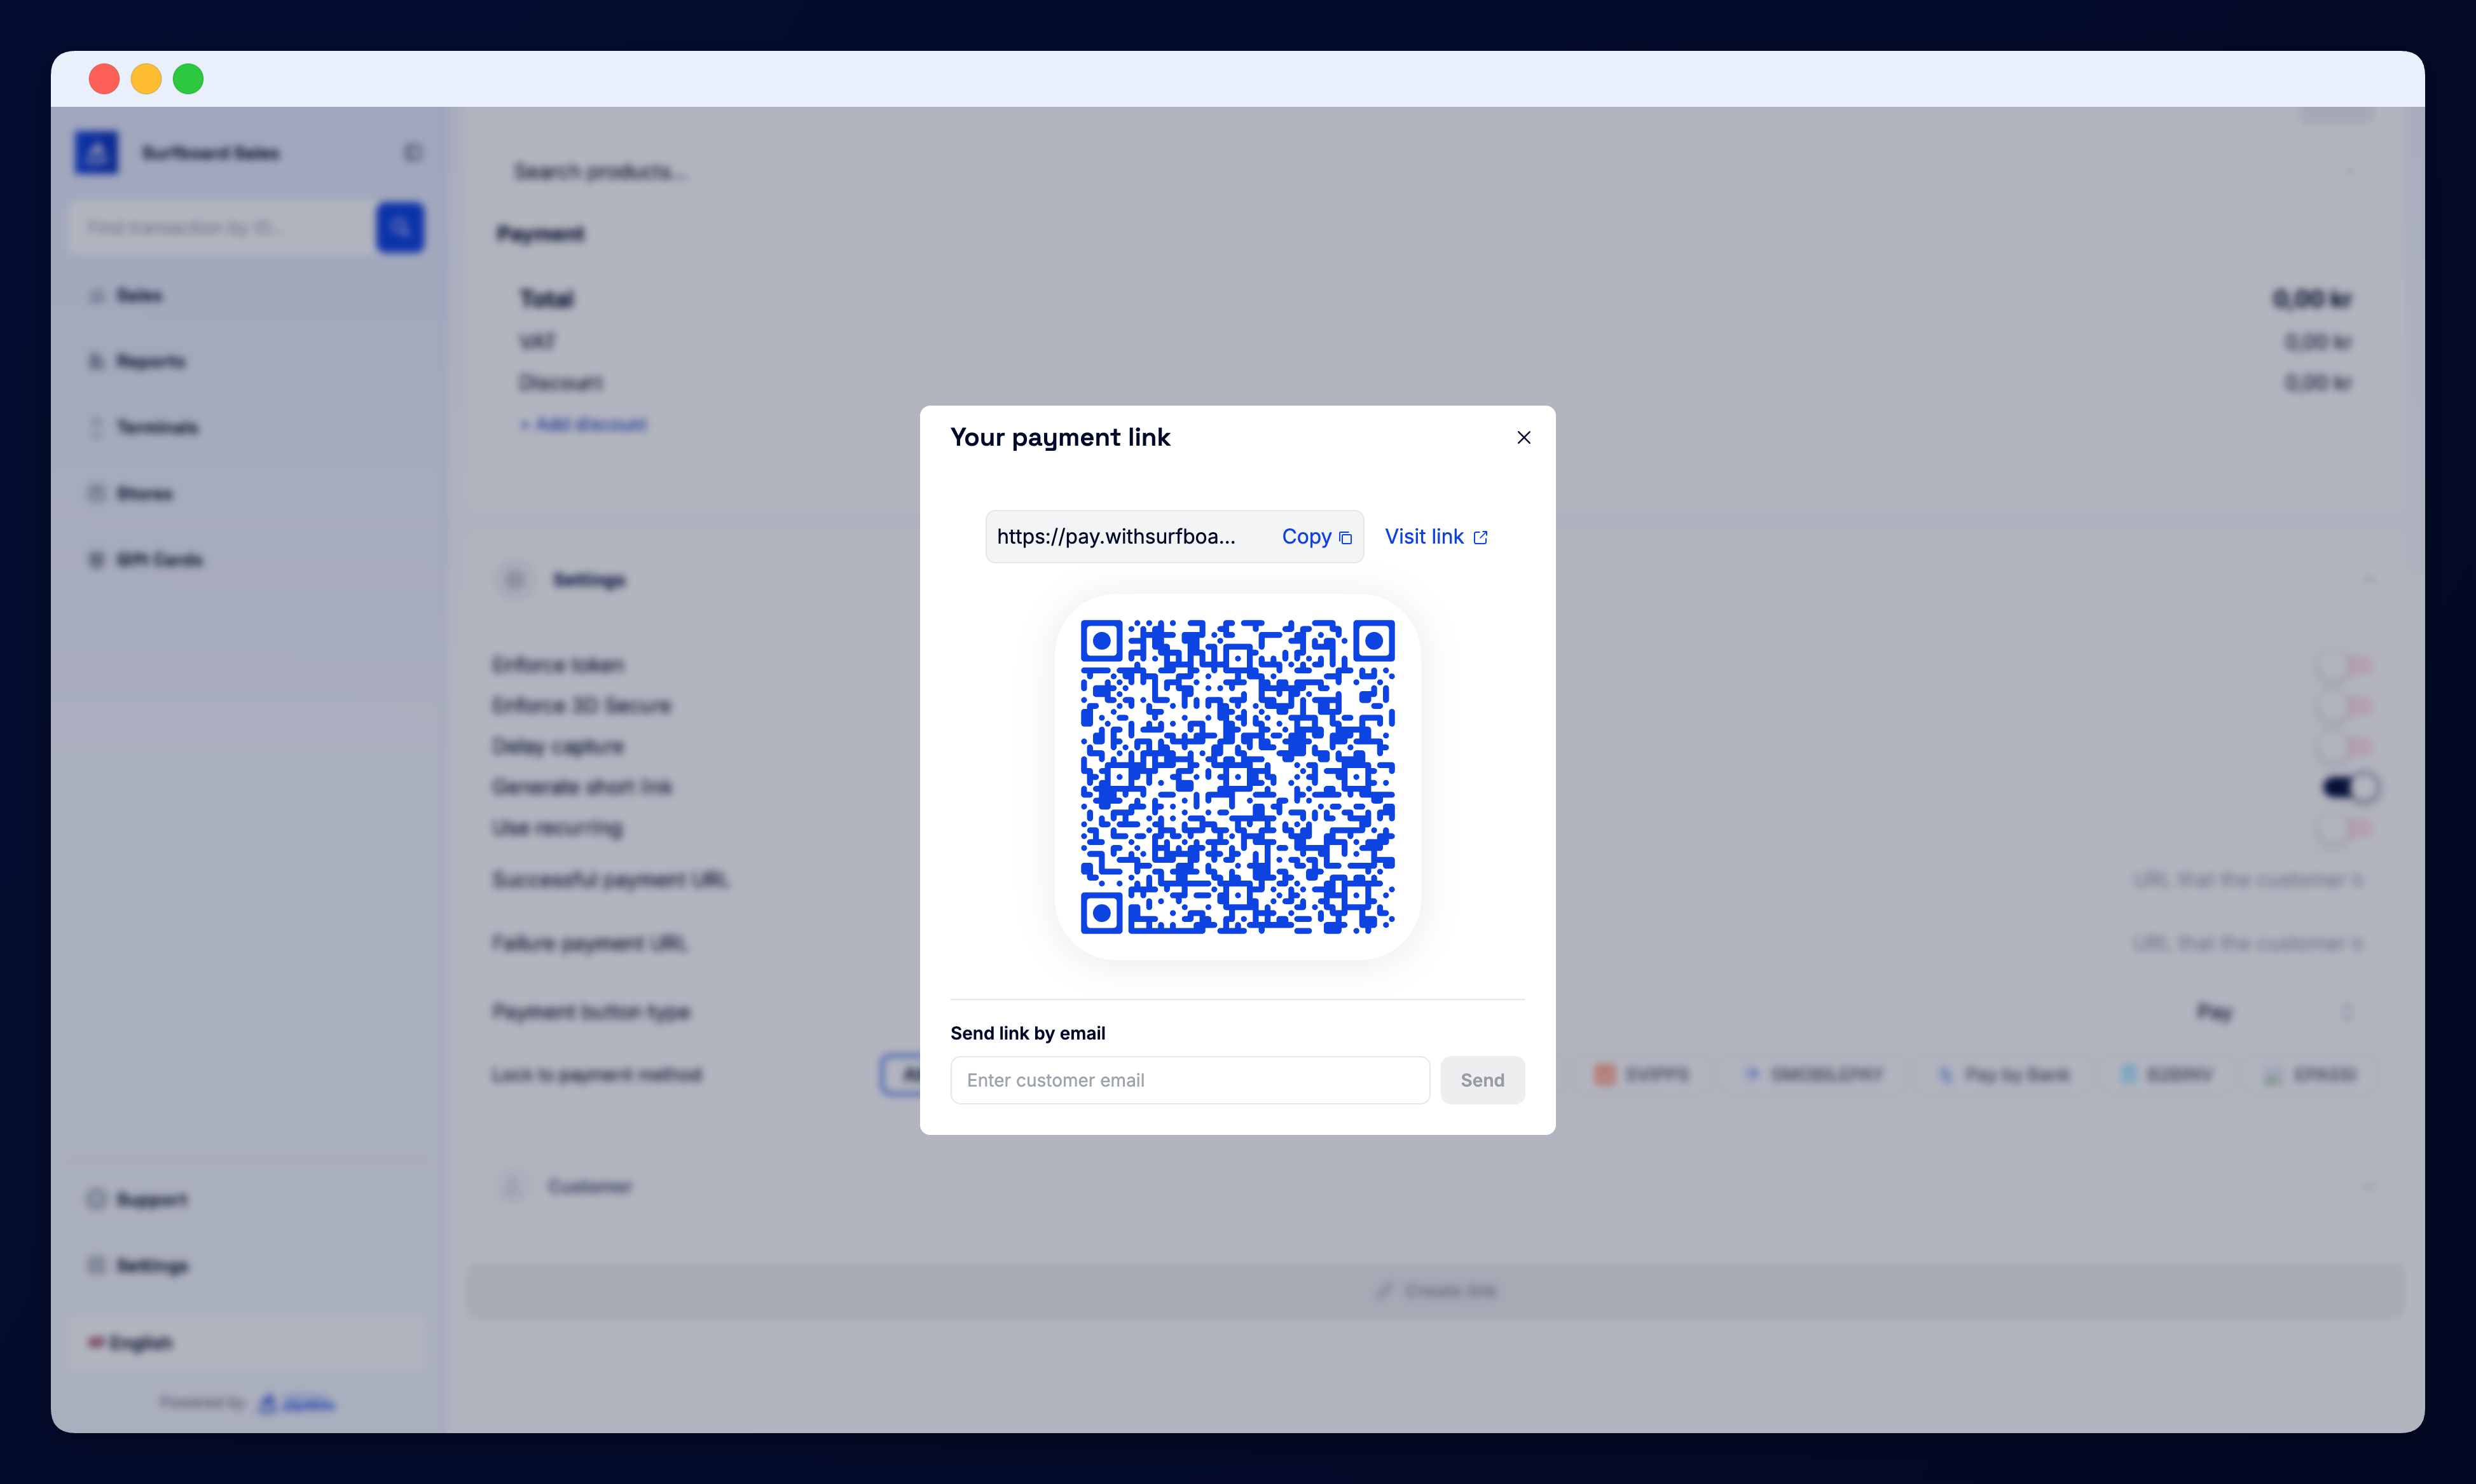Click the Visit link text
Image resolution: width=2476 pixels, height=1484 pixels.
[x=1424, y=537]
